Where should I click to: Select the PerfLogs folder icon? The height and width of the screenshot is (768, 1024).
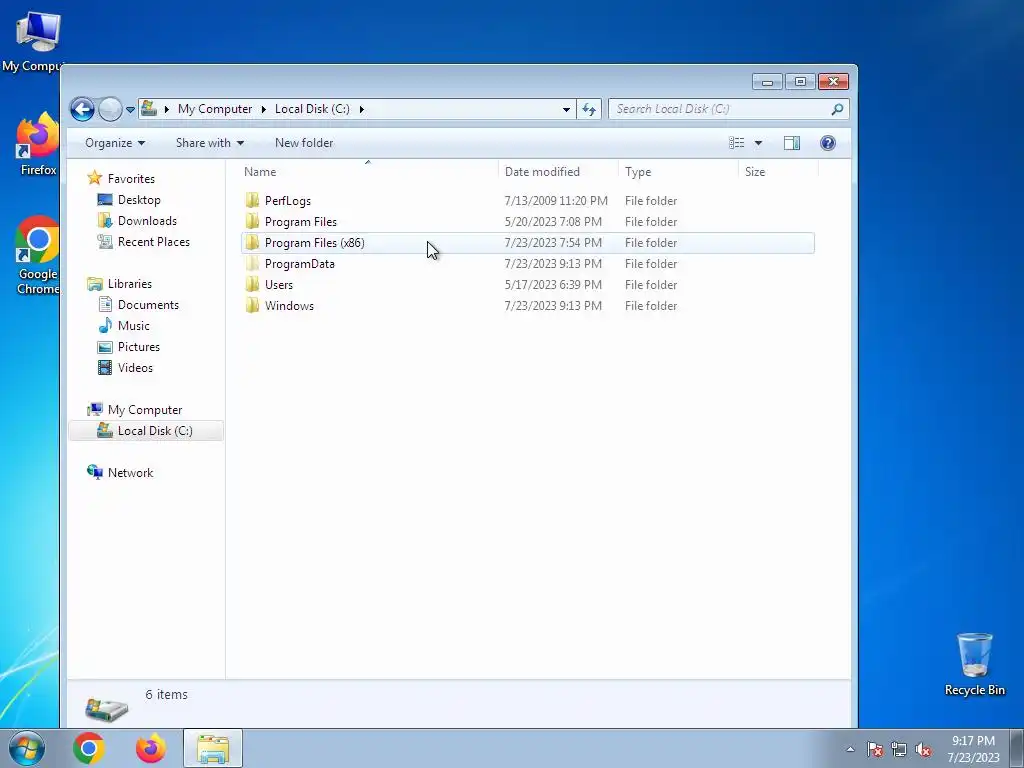[x=252, y=200]
